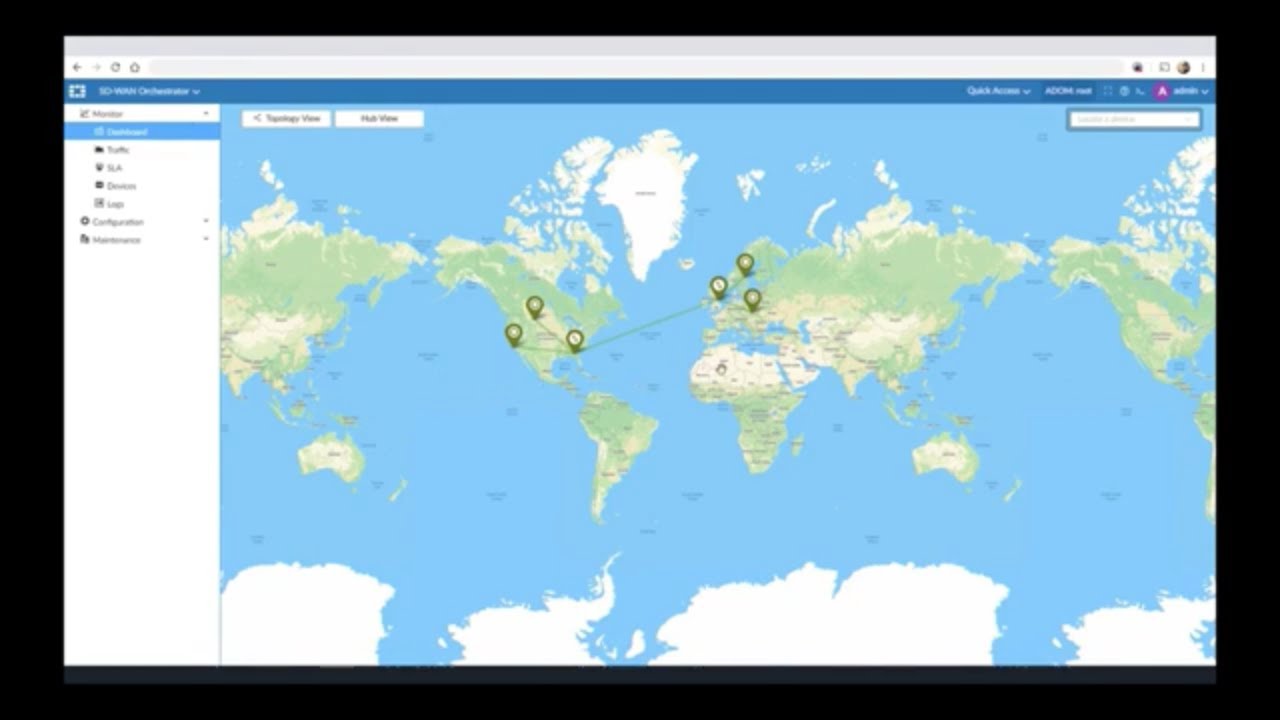This screenshot has width=1280, height=720.
Task: Click the Maintenance icon in sidebar
Action: pyautogui.click(x=85, y=240)
